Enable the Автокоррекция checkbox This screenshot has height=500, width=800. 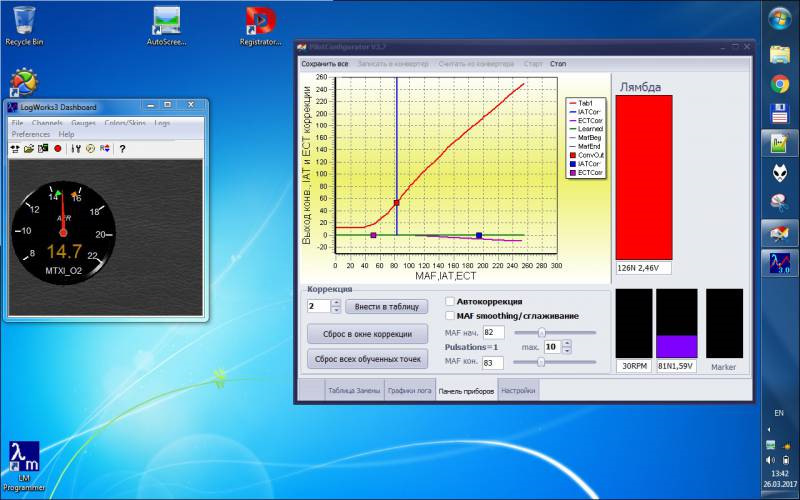(450, 301)
